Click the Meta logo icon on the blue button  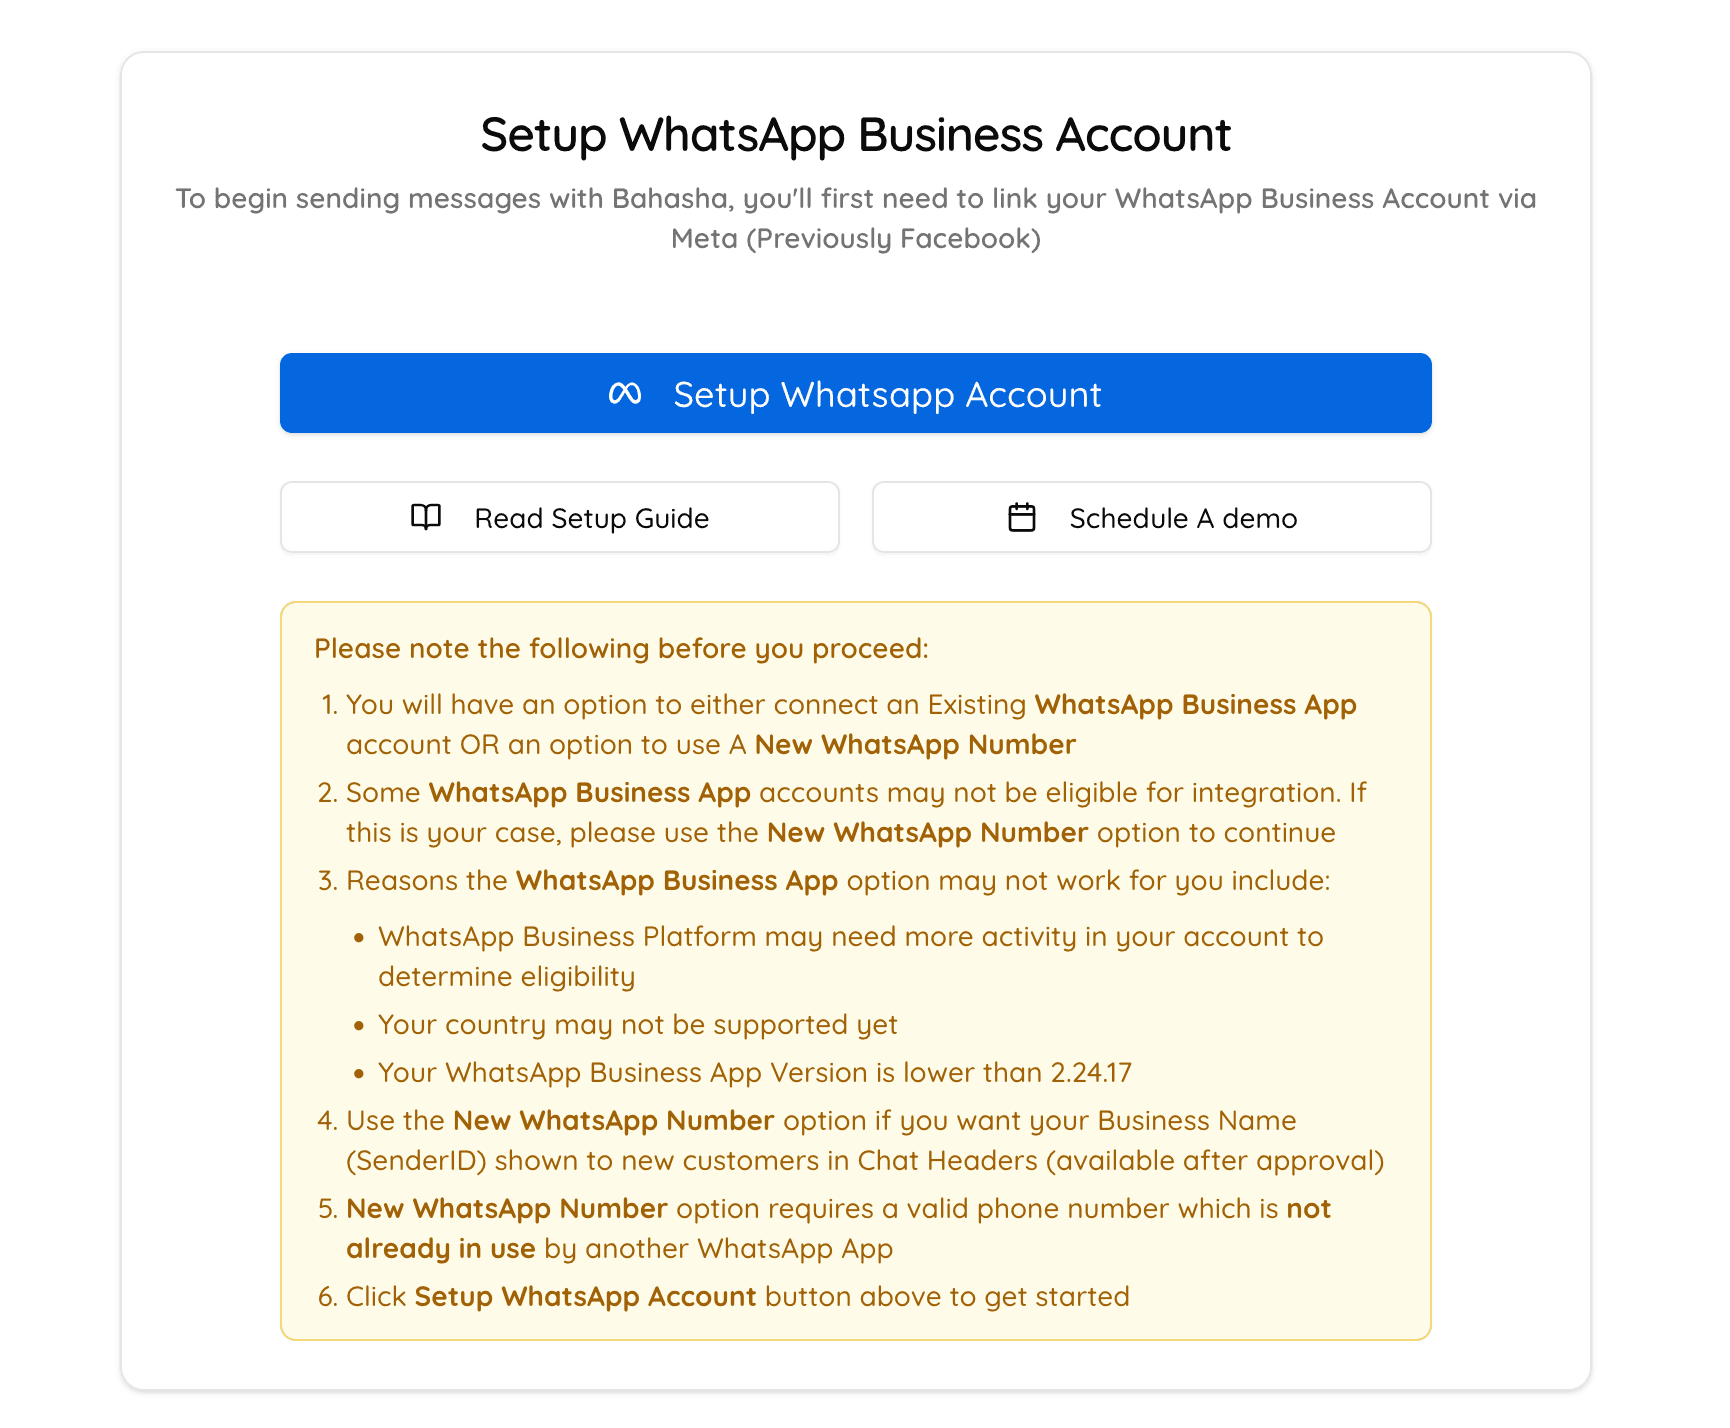627,393
